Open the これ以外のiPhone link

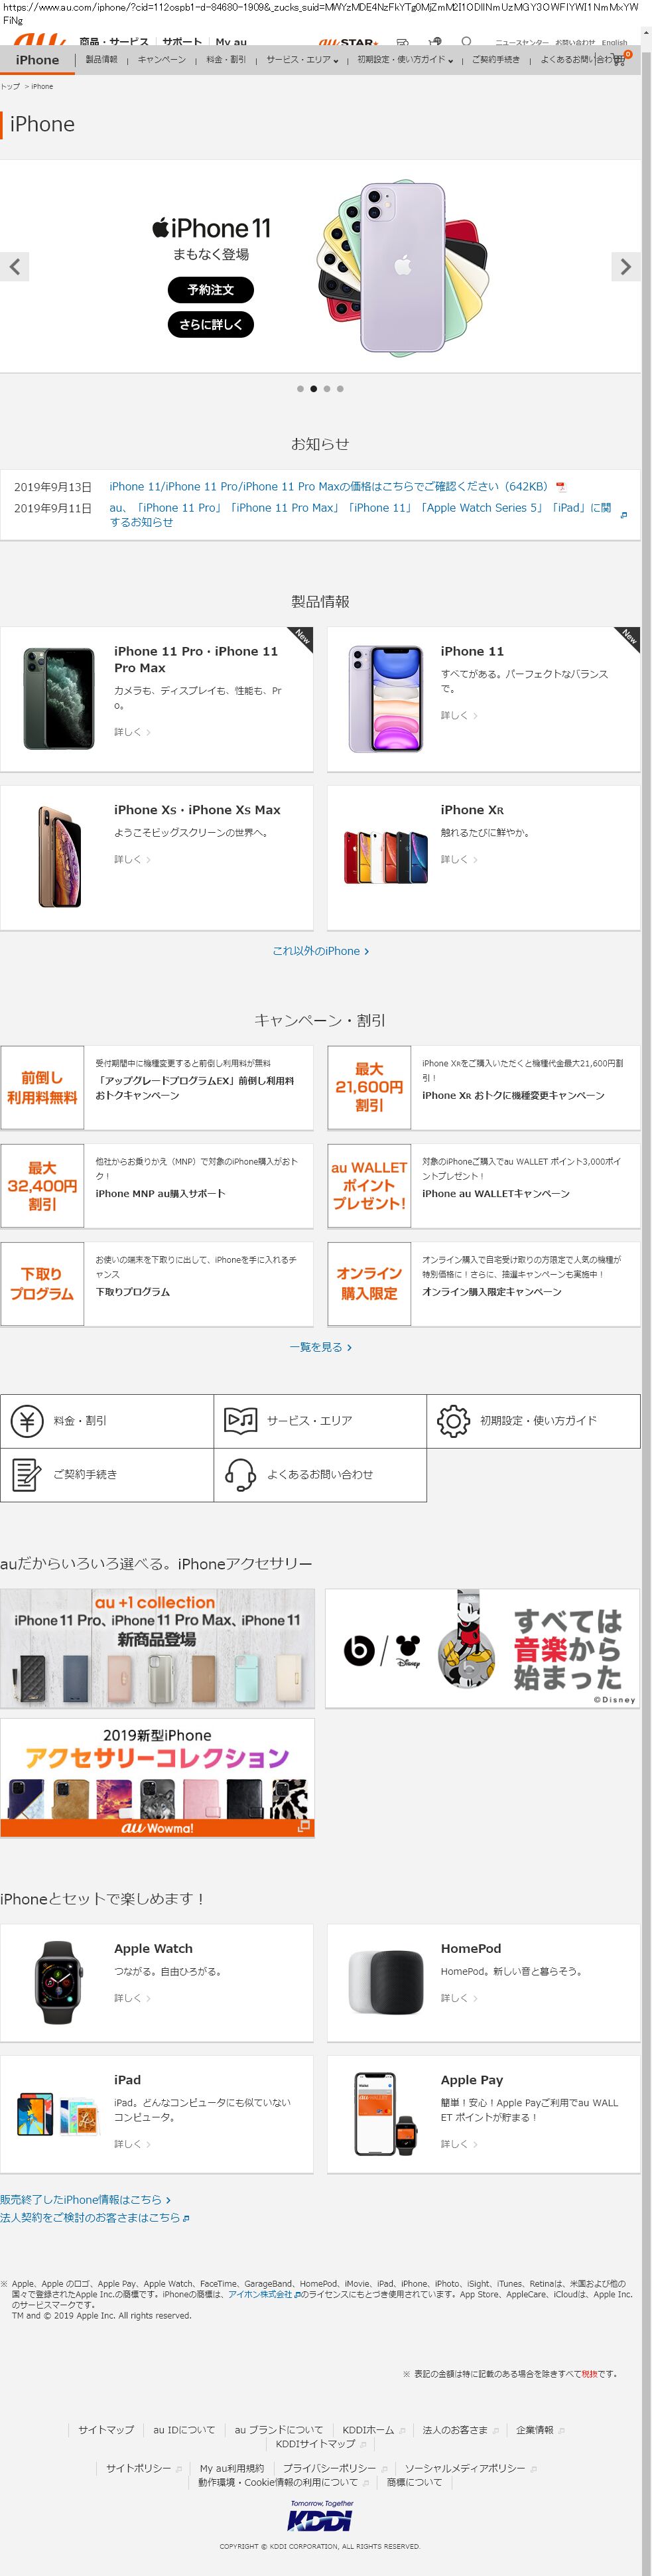[320, 951]
